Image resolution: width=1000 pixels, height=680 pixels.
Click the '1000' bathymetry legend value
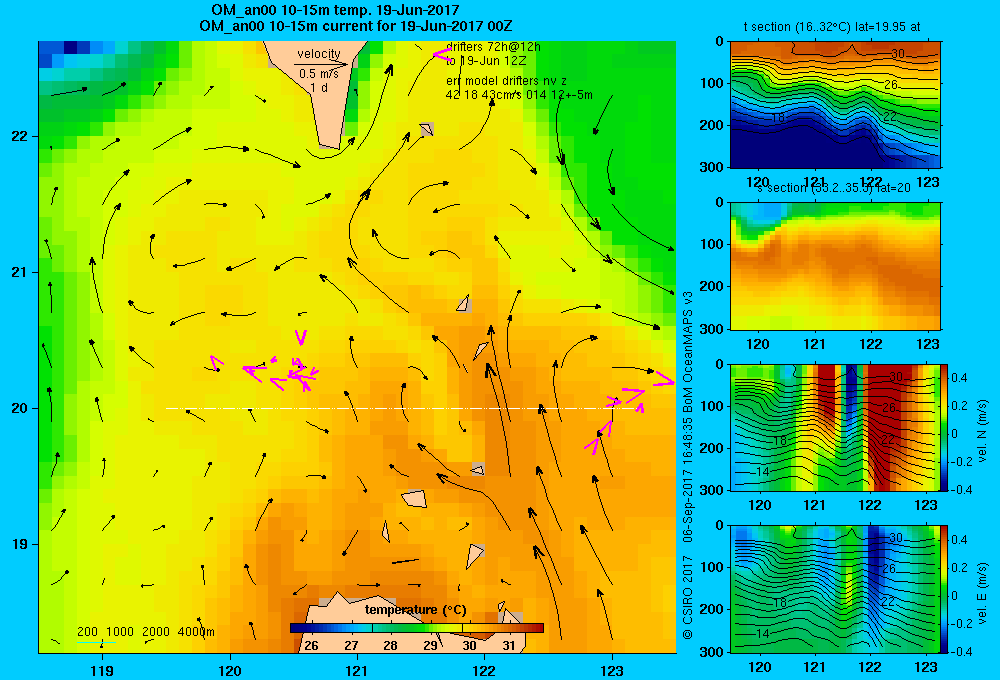coord(120,632)
